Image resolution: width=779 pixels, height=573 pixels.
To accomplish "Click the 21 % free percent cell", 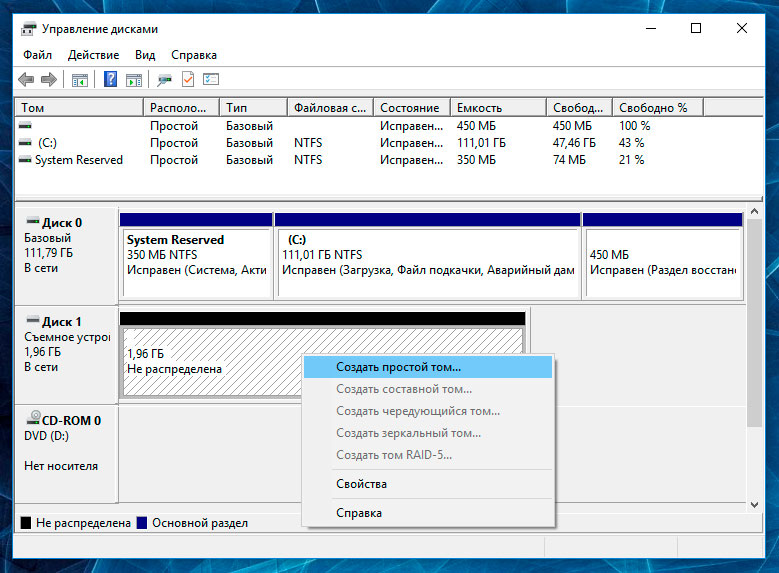I will tap(631, 160).
